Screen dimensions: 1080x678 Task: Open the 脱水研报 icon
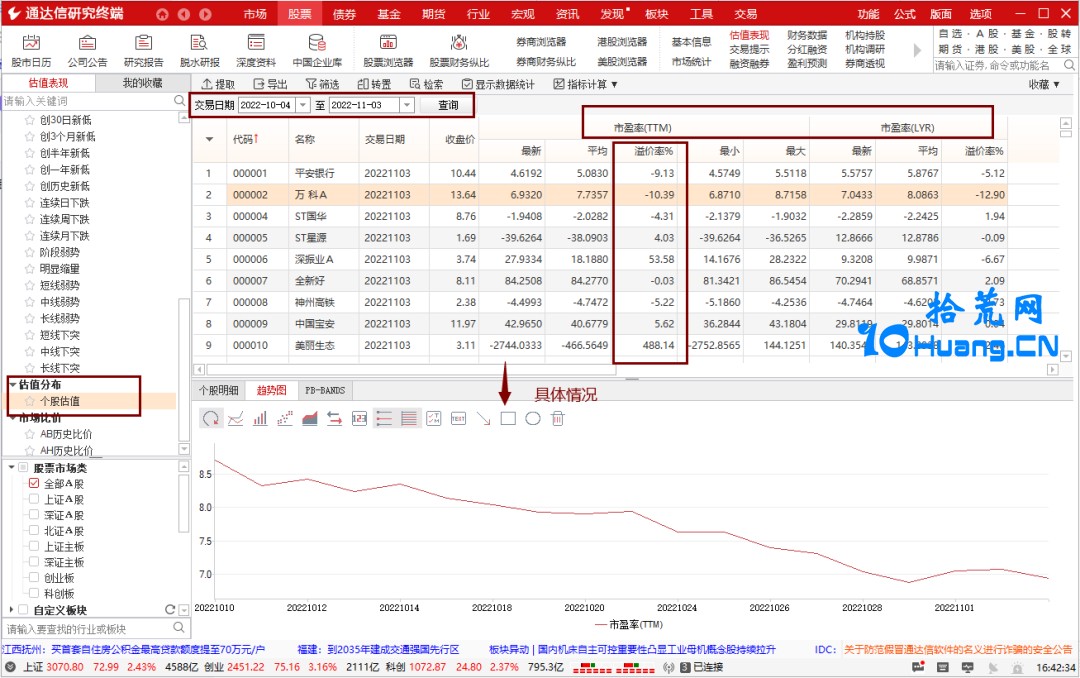click(x=200, y=43)
